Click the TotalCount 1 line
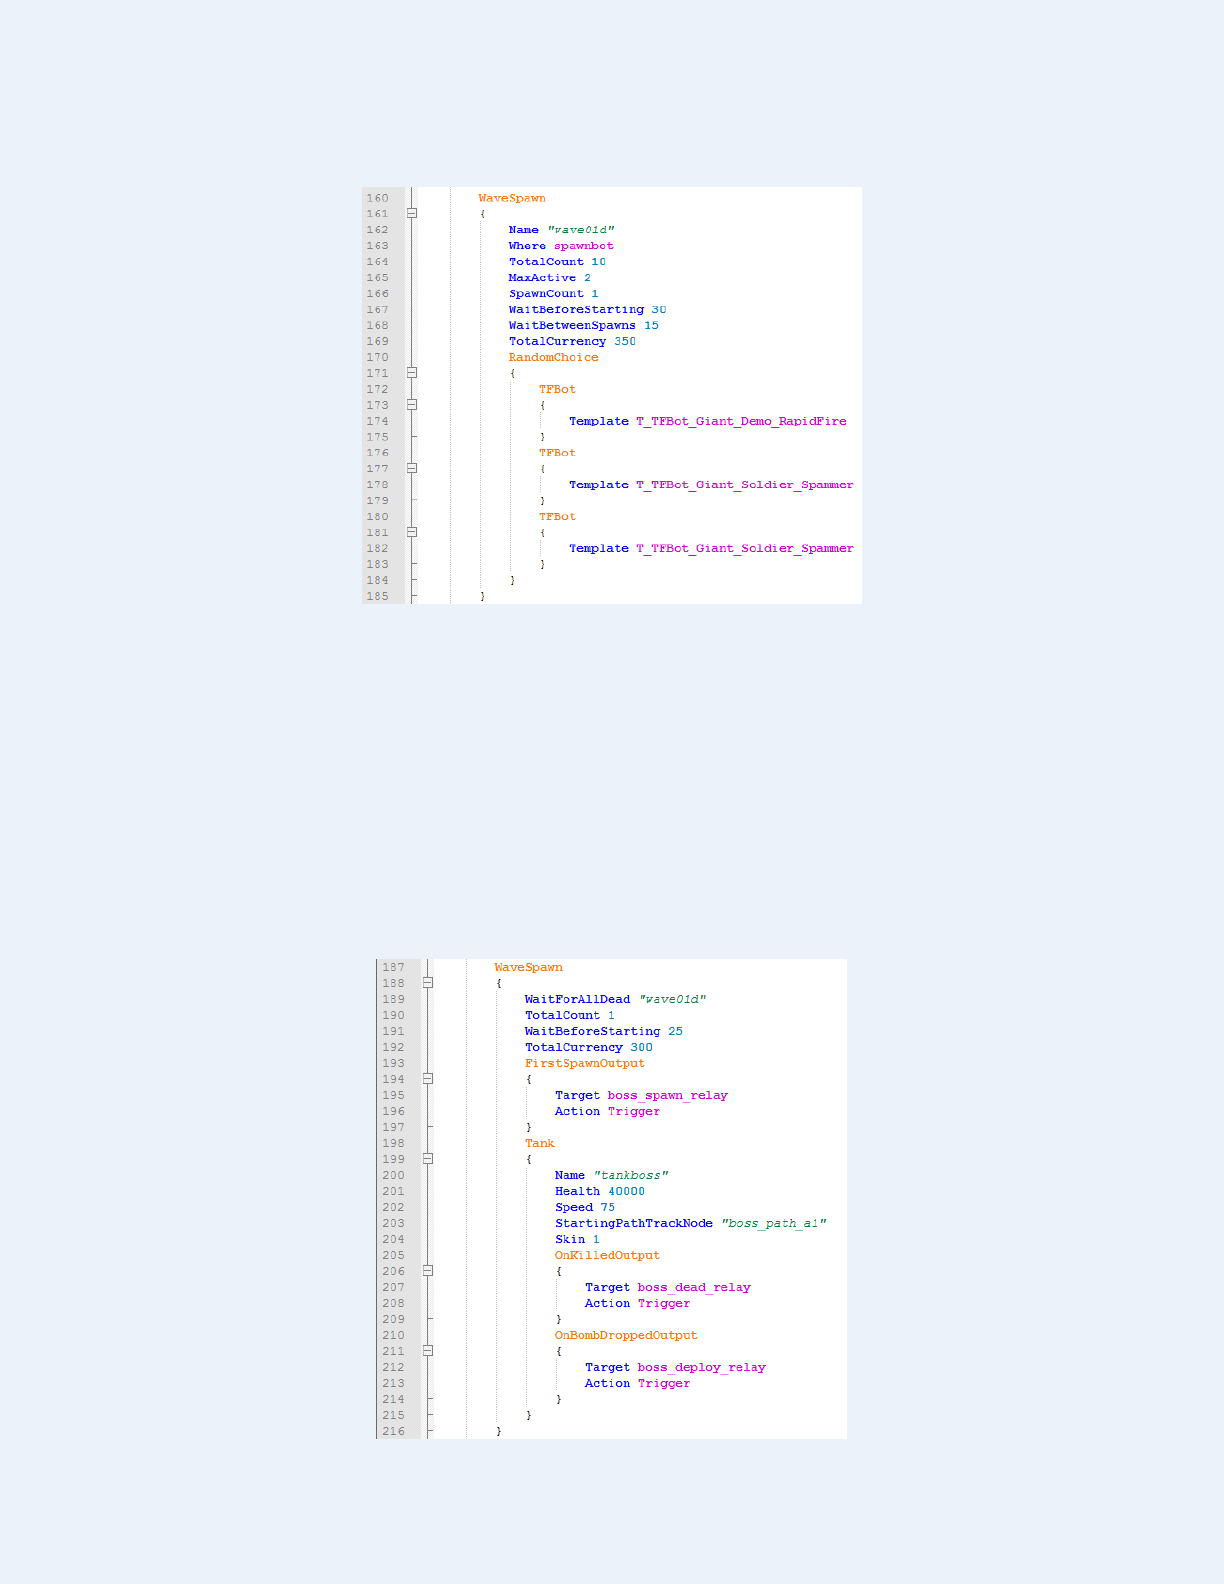1224x1584 pixels. point(570,1016)
